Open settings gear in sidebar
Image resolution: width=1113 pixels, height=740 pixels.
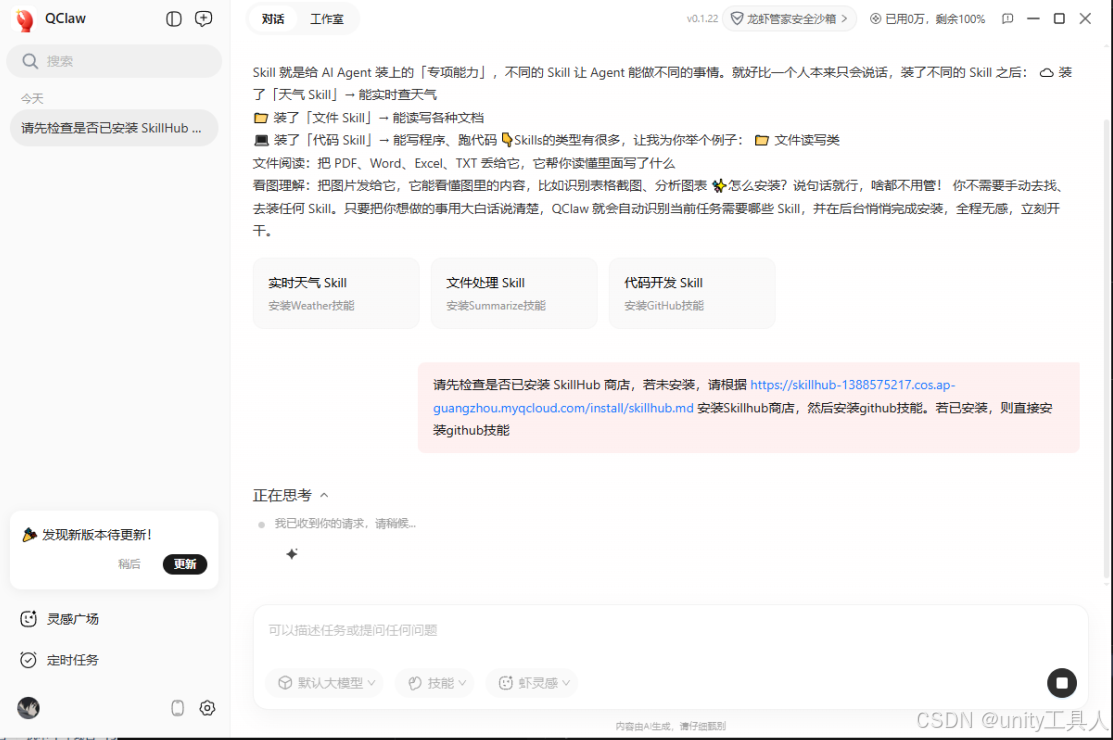tap(207, 708)
